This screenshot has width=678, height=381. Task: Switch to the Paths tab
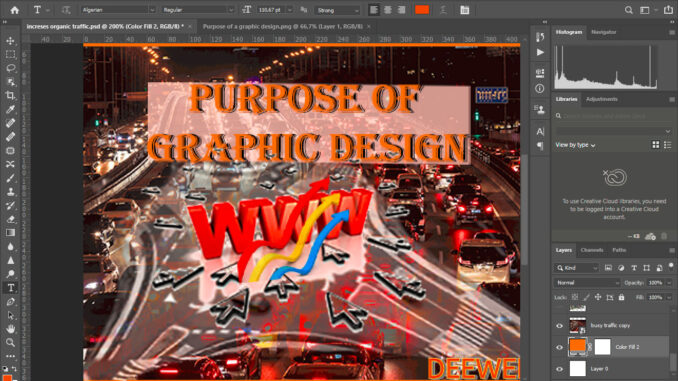(x=619, y=250)
